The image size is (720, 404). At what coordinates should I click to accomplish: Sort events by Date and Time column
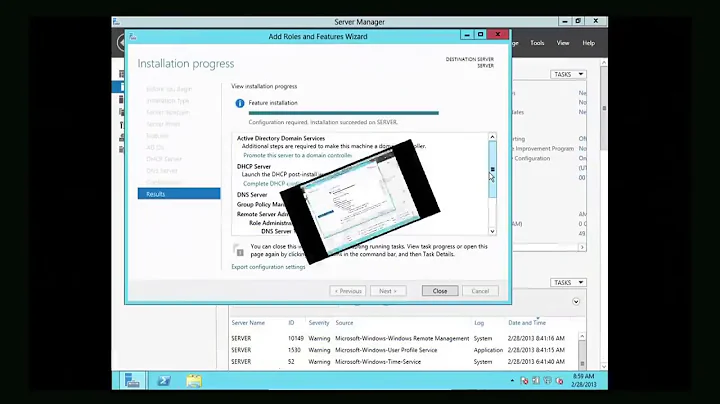point(527,323)
